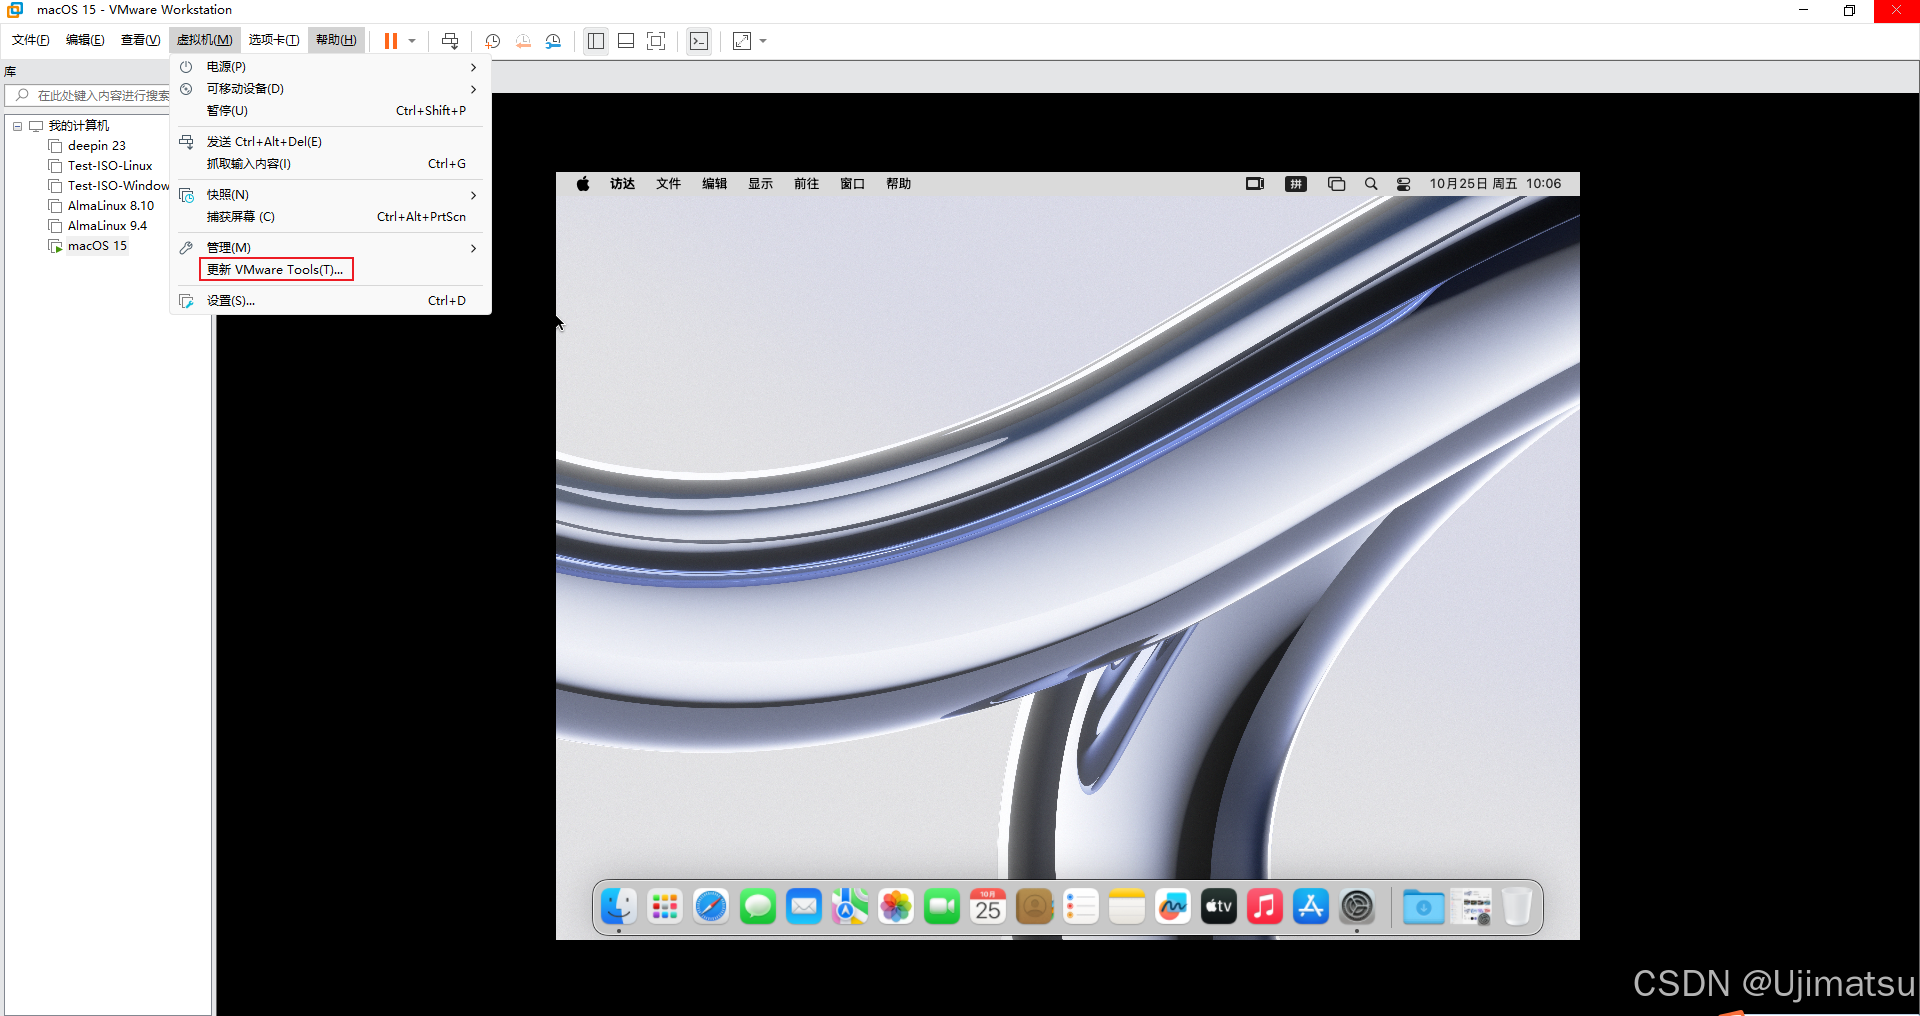Select 发送 Ctrl+Alt+Del(E) menu entry
The image size is (1920, 1016).
tap(330, 142)
